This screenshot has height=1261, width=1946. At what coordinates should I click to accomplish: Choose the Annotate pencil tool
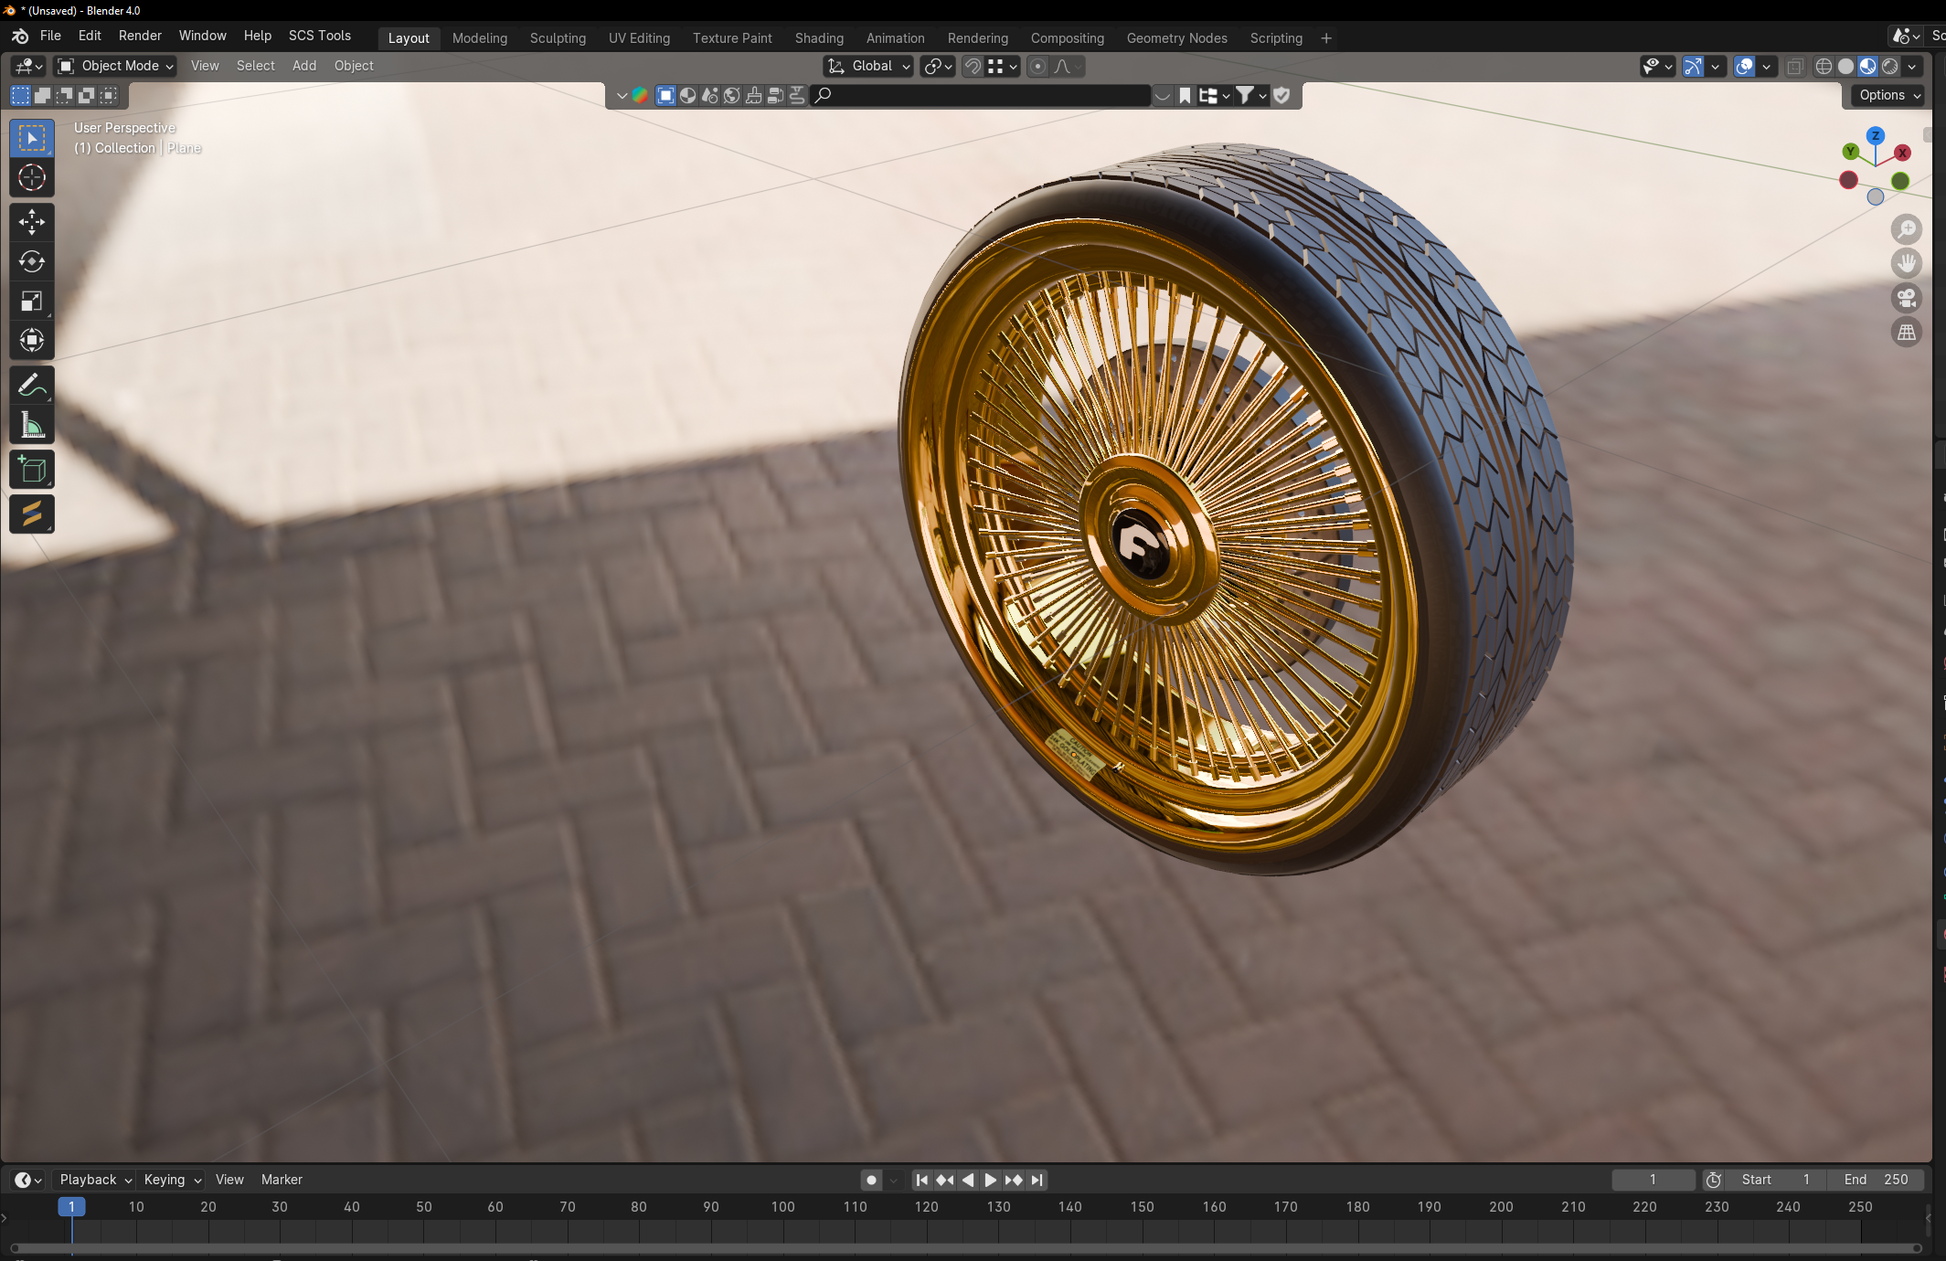point(32,385)
